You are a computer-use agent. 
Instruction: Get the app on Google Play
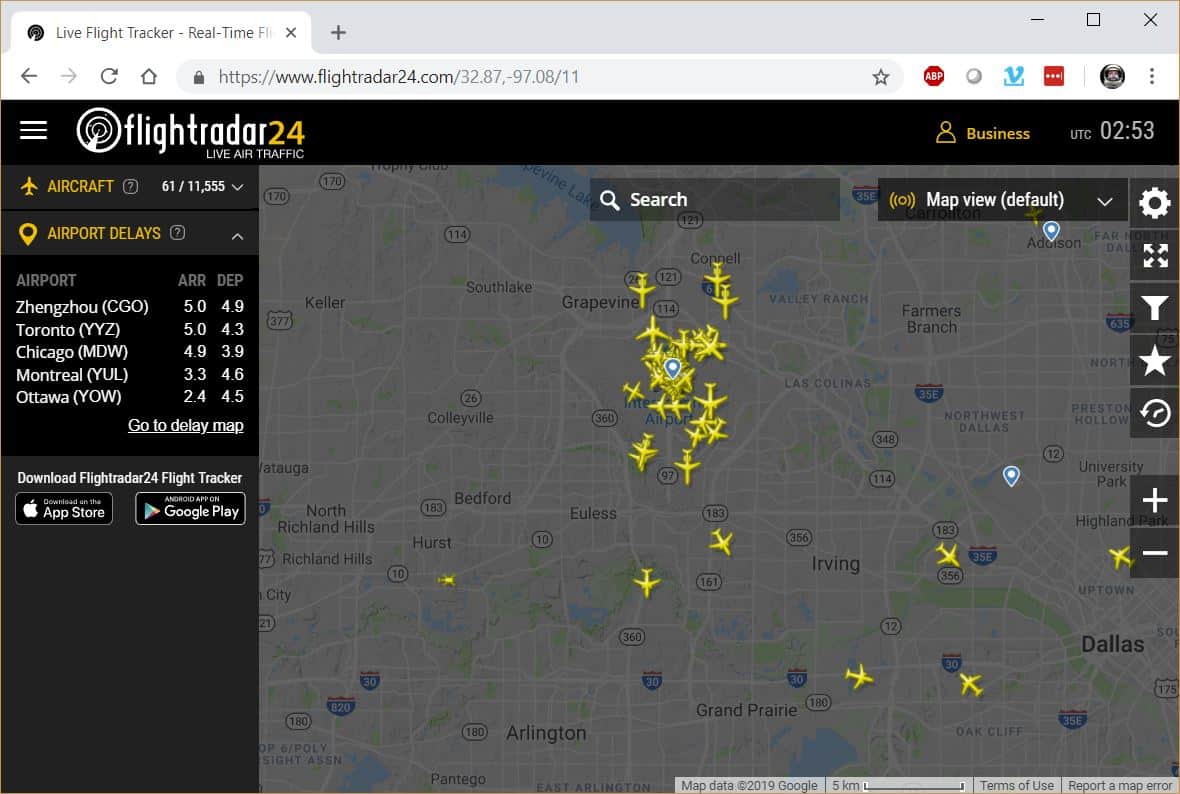[x=190, y=509]
